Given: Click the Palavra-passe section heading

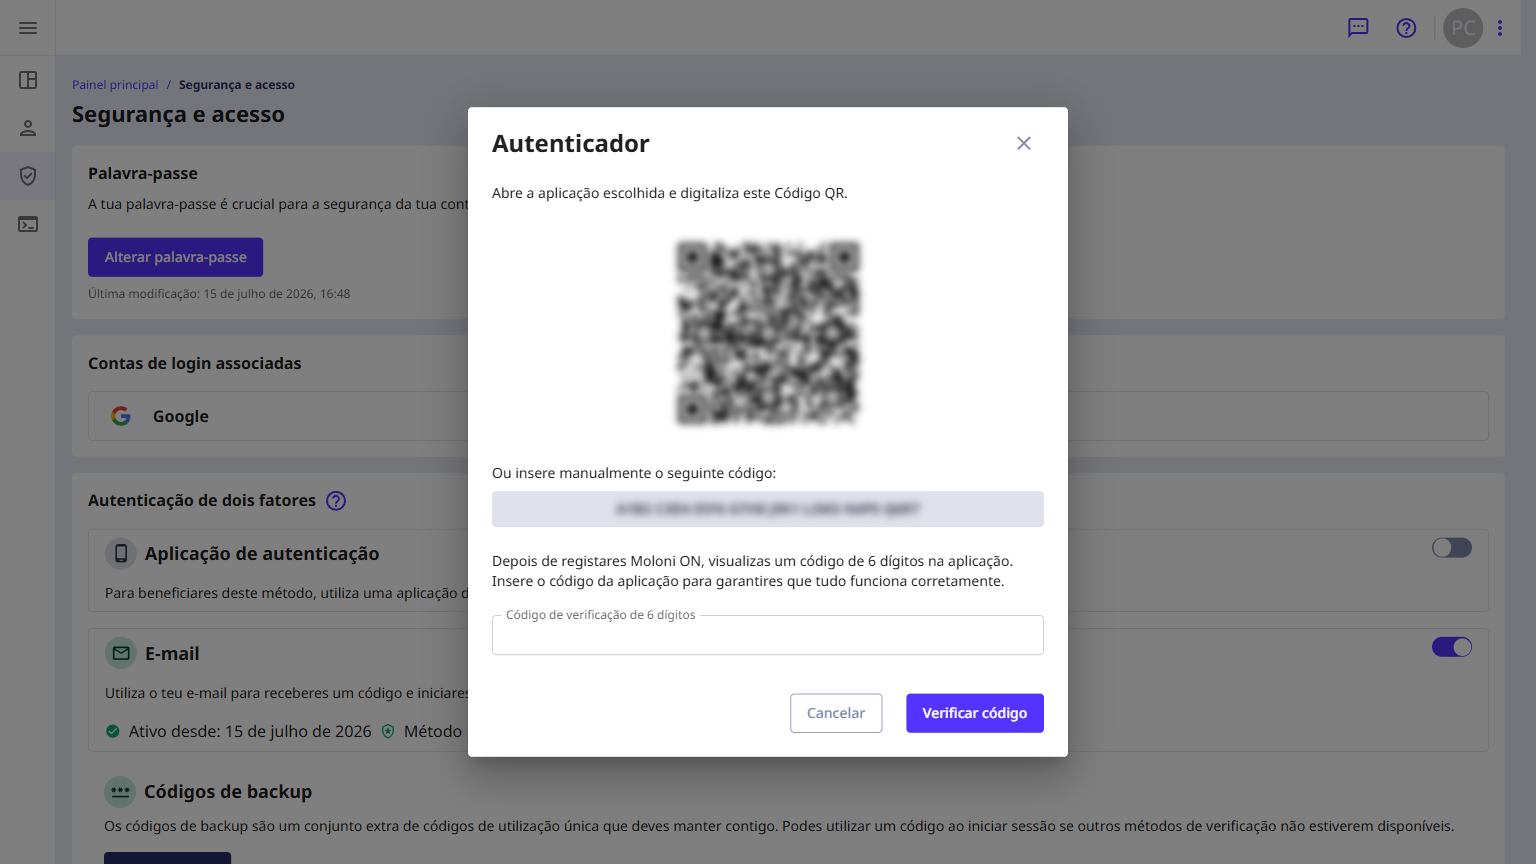Looking at the screenshot, I should [143, 173].
